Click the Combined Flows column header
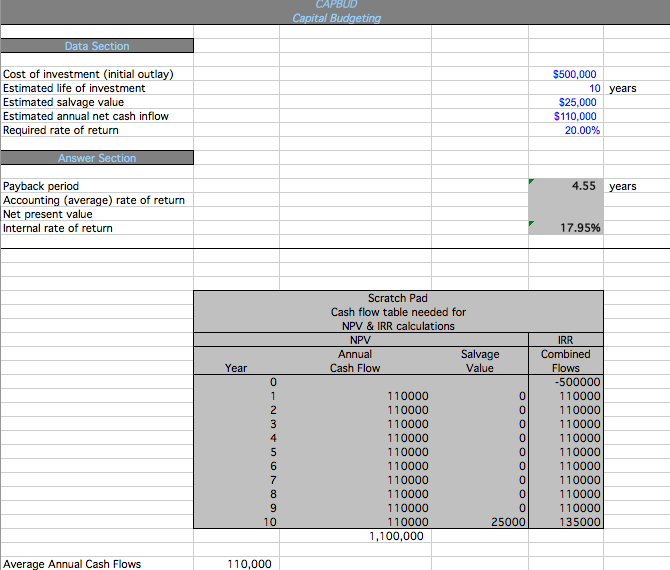This screenshot has width=670, height=570. coord(566,361)
